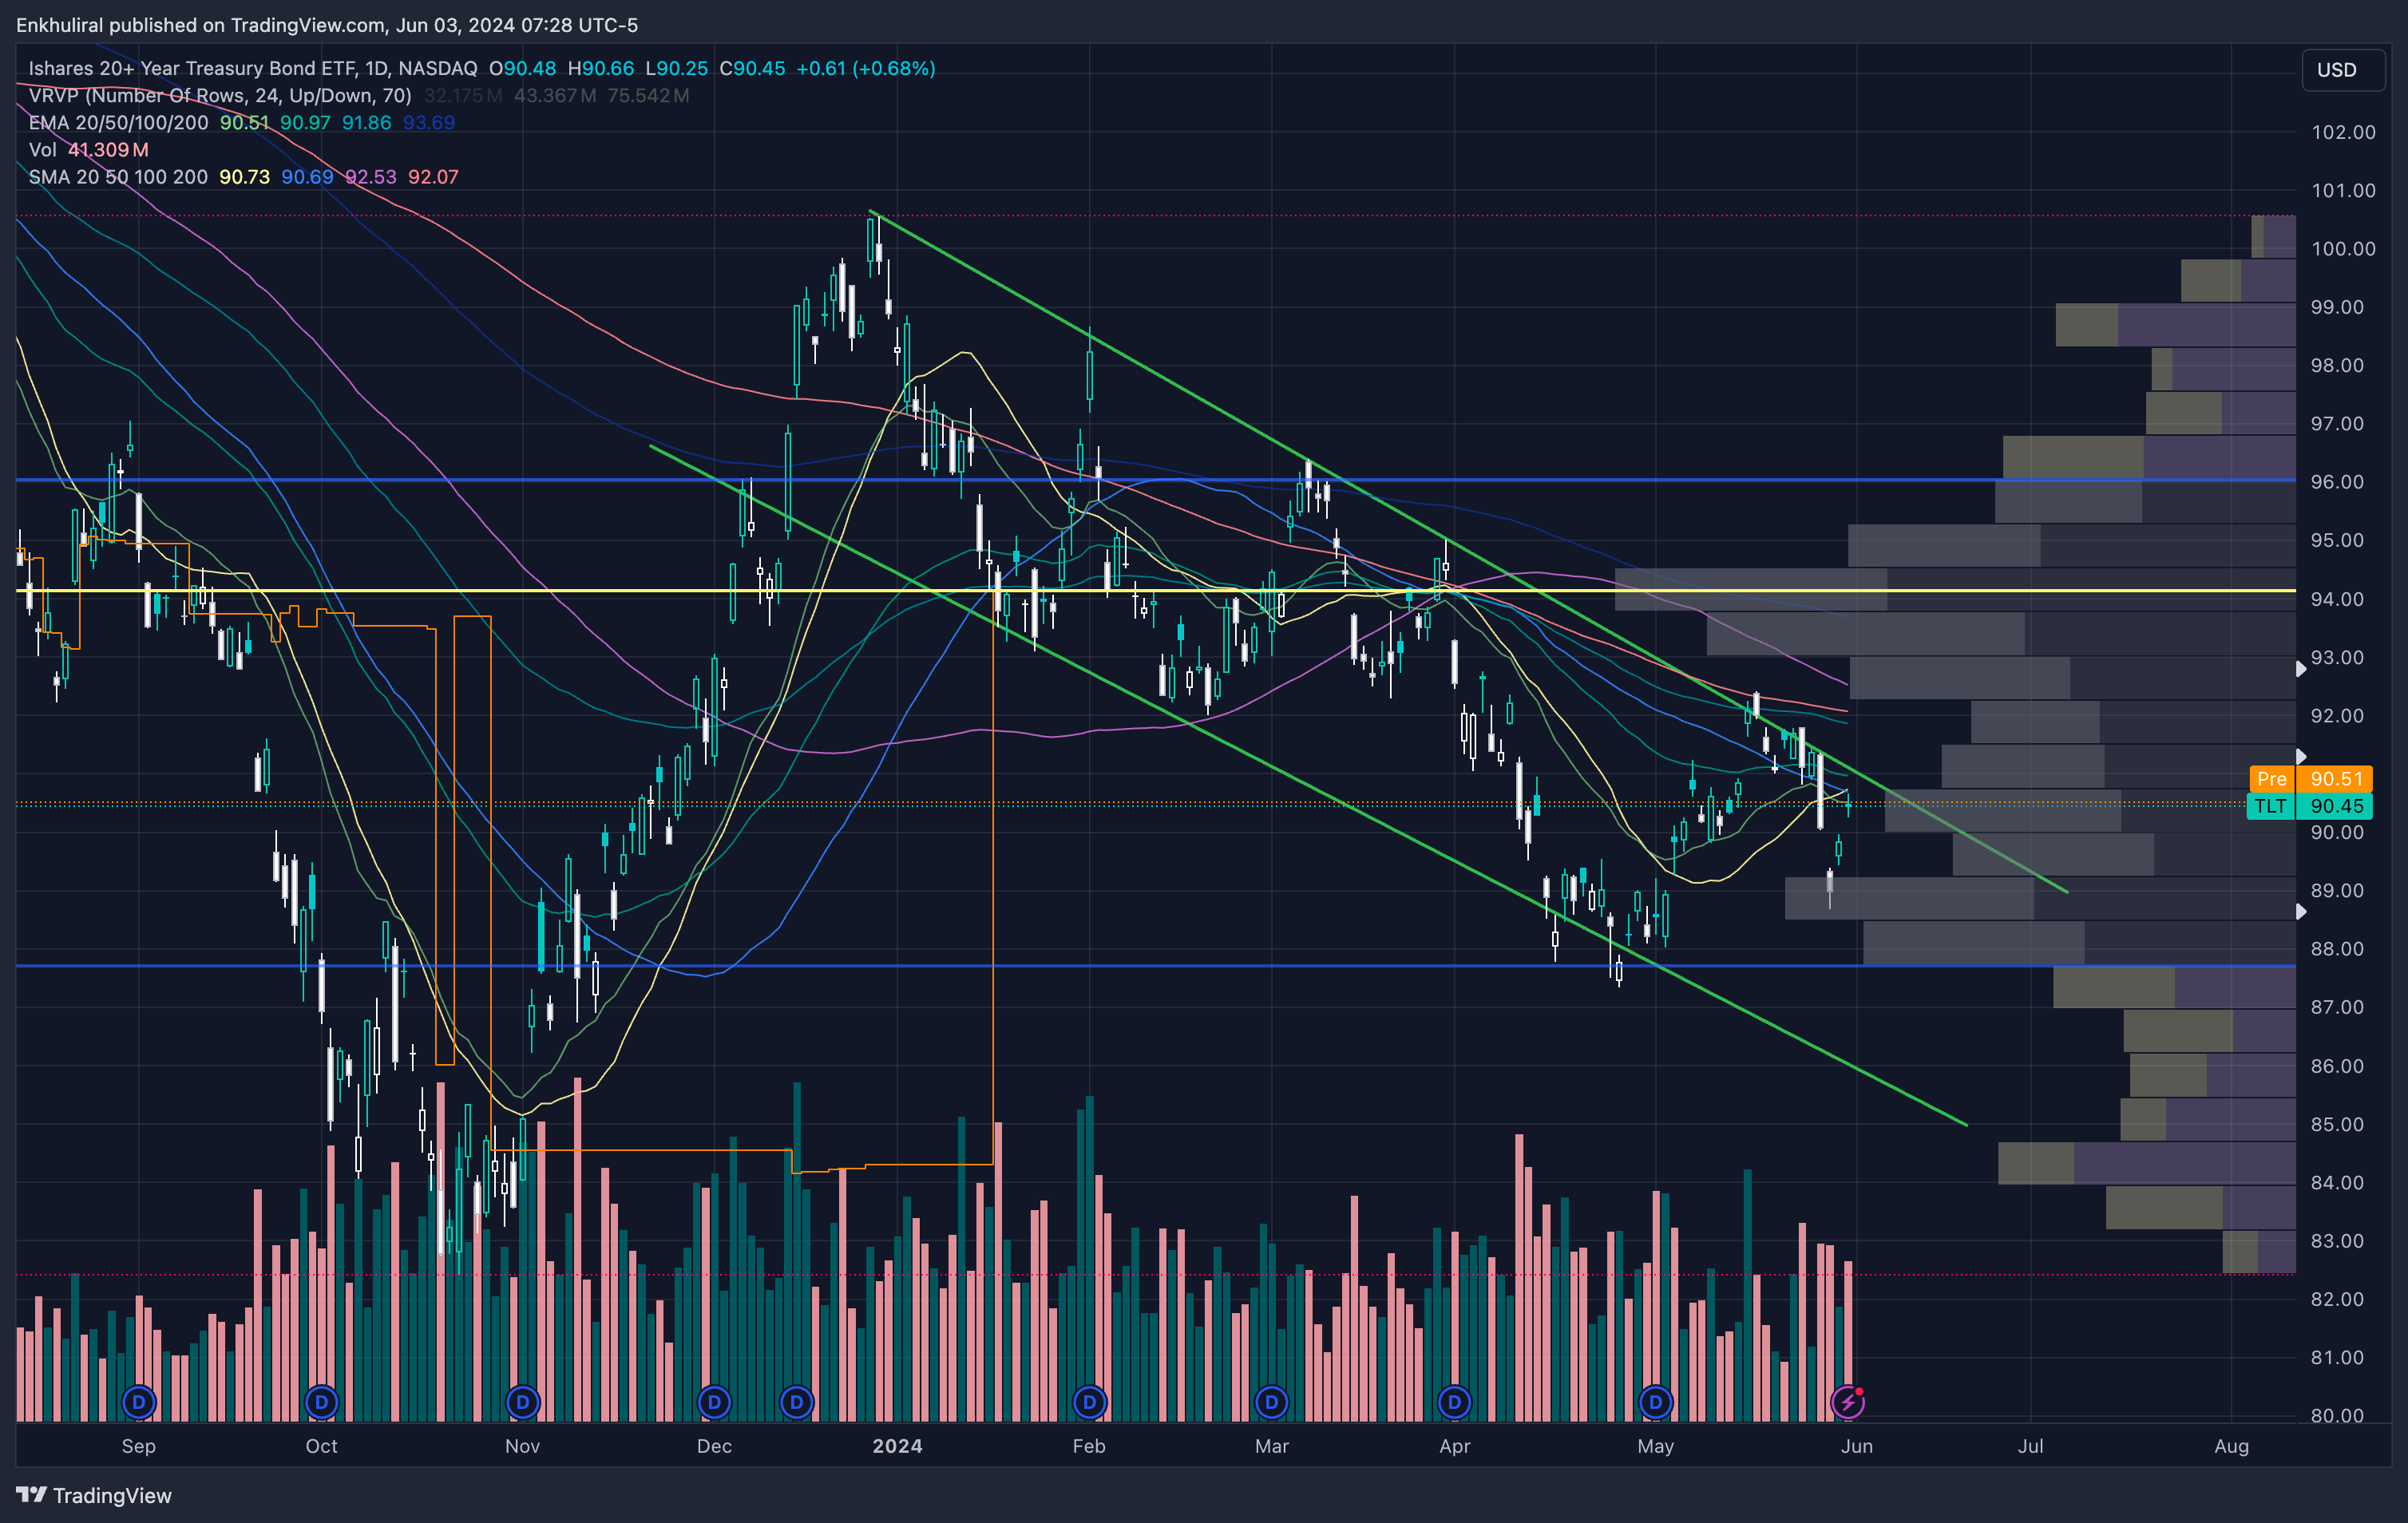The image size is (2408, 1523).
Task: Select the EMA 20/50/100/200 indicator legend
Action: click(x=118, y=122)
